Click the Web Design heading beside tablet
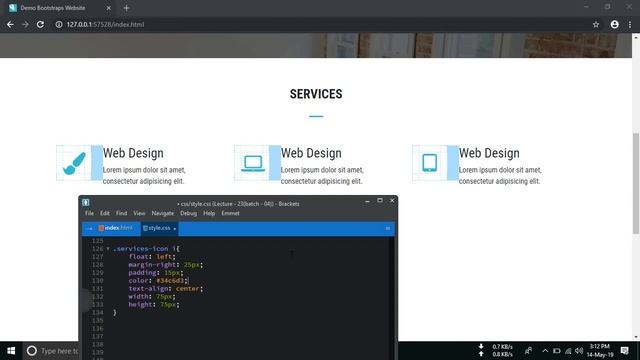 (x=489, y=153)
